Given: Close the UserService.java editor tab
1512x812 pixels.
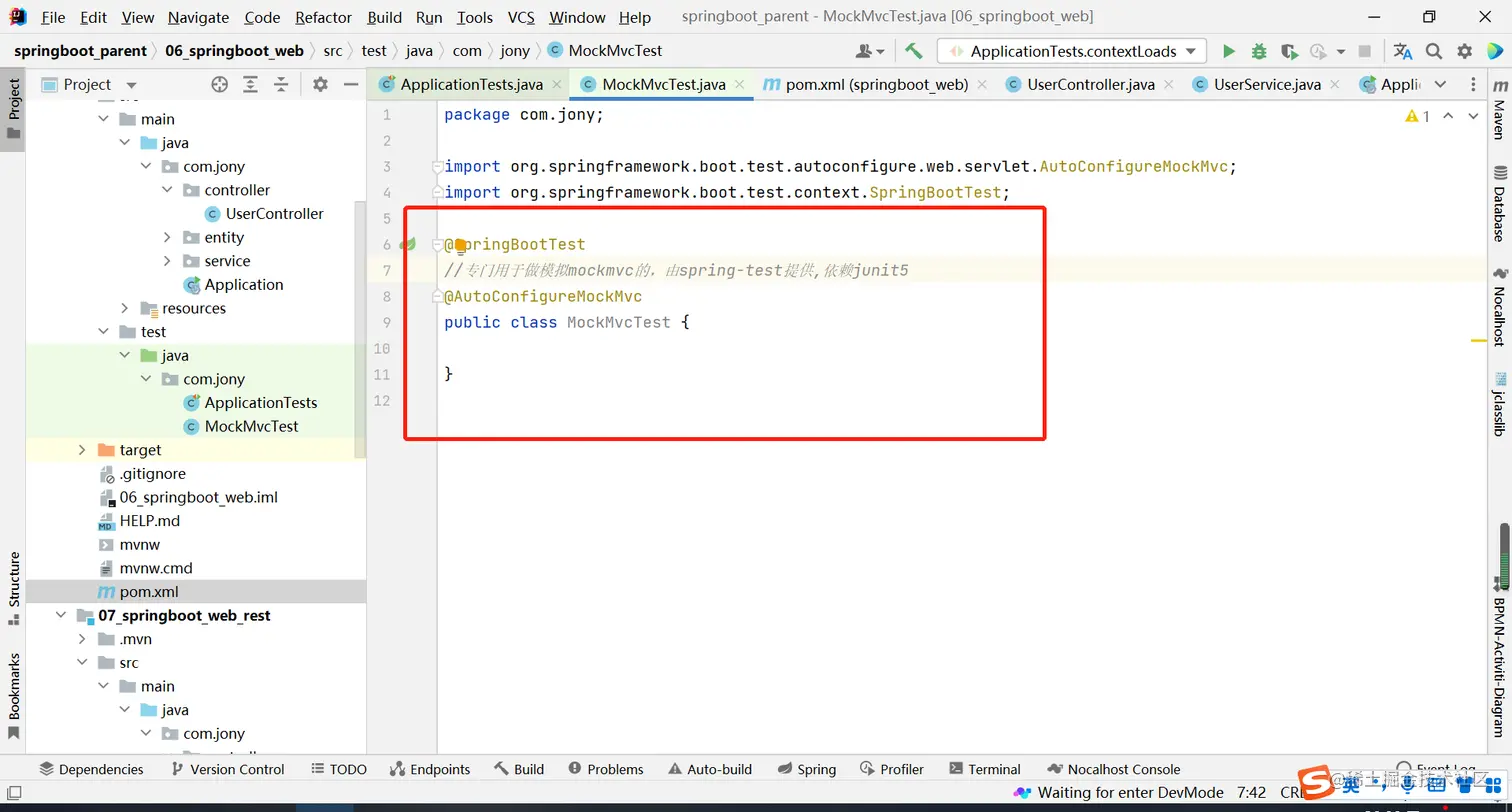Looking at the screenshot, I should tap(1335, 85).
